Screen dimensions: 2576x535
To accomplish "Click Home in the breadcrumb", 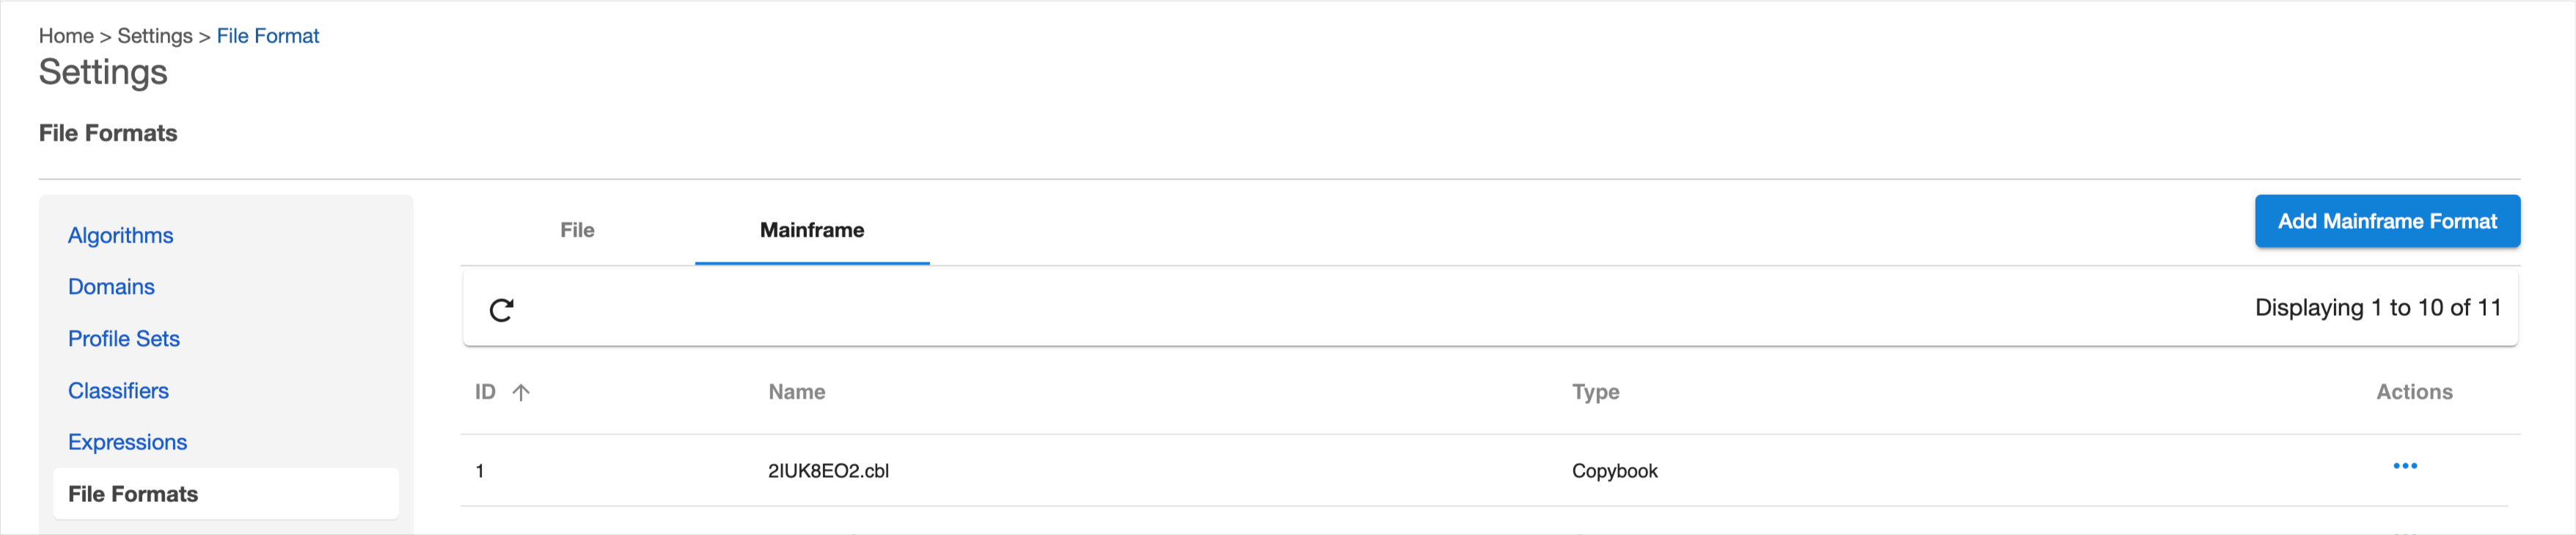I will (x=66, y=36).
